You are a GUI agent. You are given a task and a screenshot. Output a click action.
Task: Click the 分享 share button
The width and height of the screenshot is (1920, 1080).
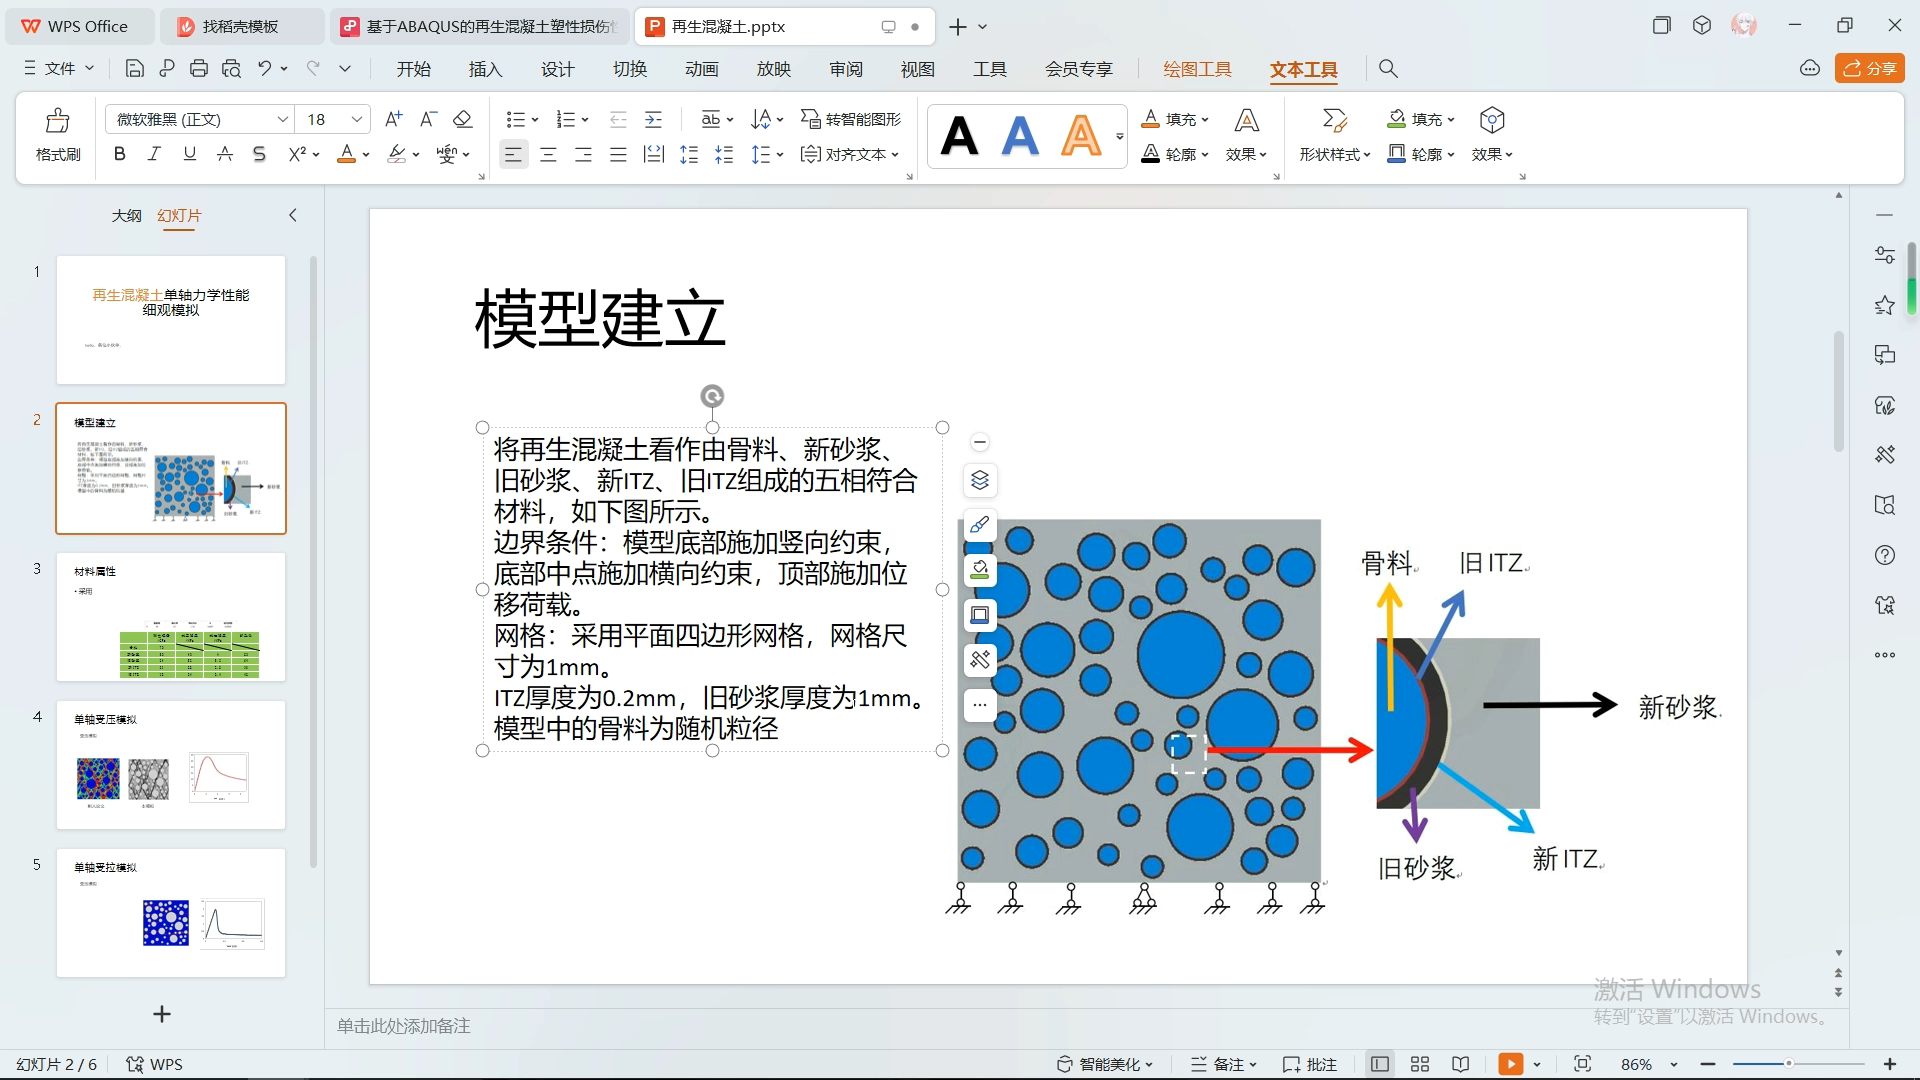(1869, 68)
